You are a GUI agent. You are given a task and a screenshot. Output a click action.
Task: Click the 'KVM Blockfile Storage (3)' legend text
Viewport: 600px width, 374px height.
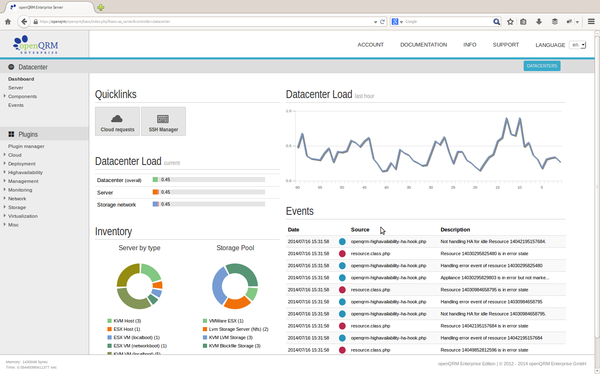tap(235, 346)
